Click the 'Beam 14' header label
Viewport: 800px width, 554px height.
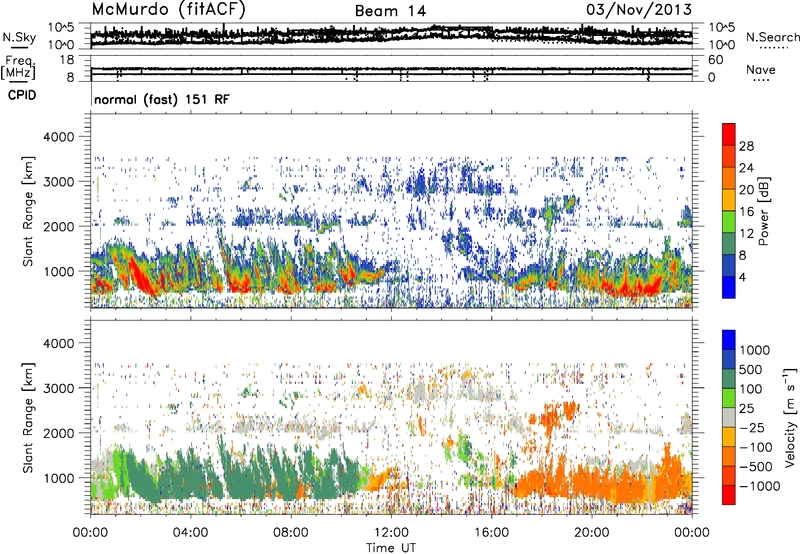[x=390, y=11]
